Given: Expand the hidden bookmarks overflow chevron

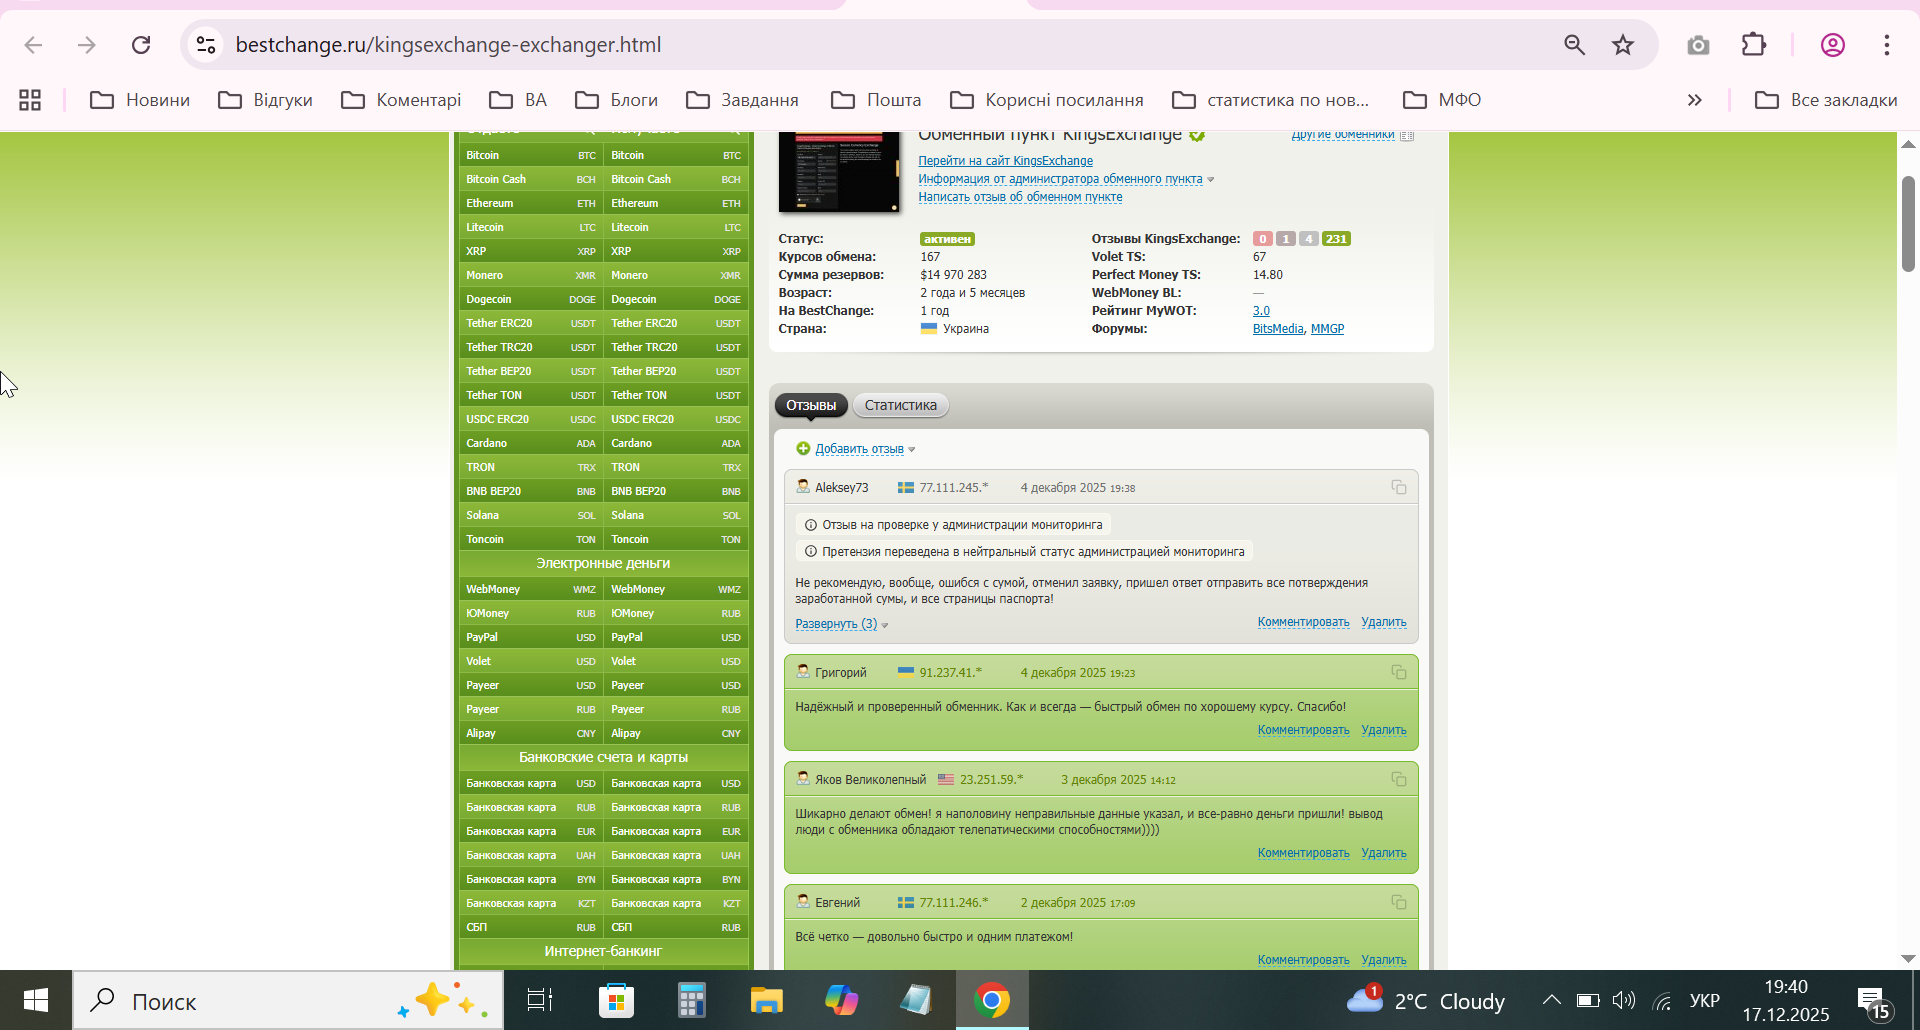Looking at the screenshot, I should coord(1694,100).
